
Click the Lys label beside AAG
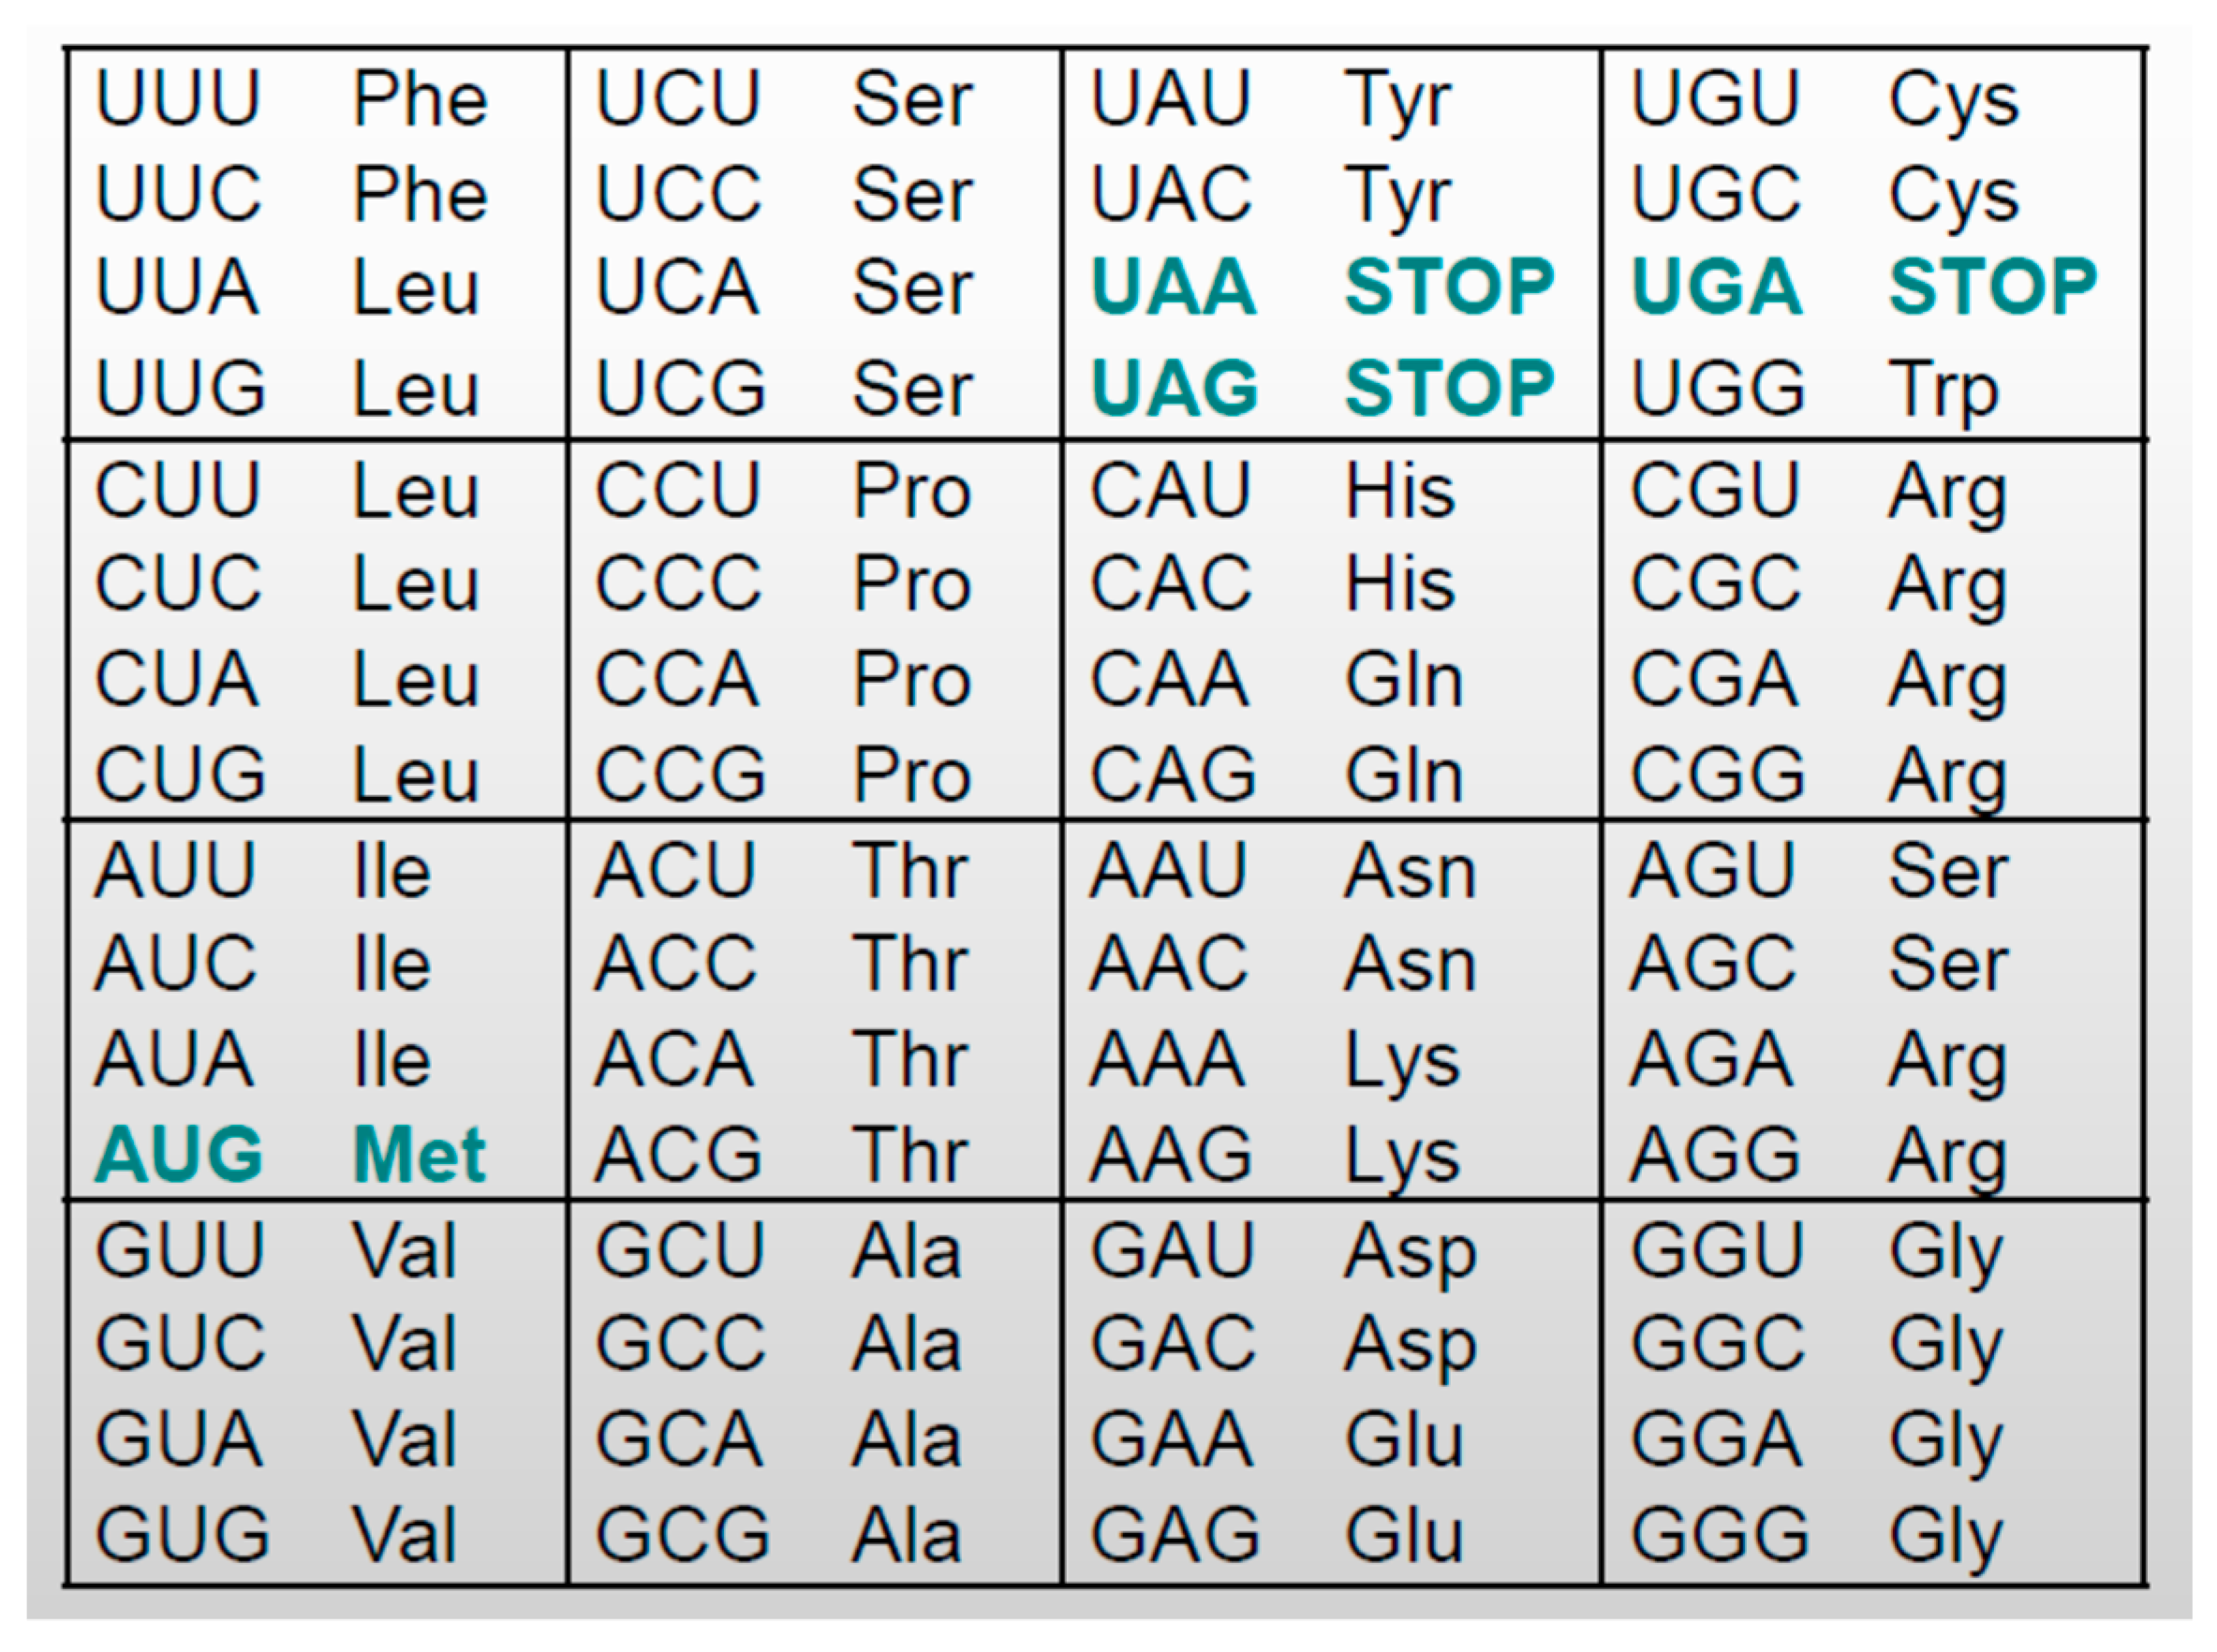click(x=1402, y=1156)
